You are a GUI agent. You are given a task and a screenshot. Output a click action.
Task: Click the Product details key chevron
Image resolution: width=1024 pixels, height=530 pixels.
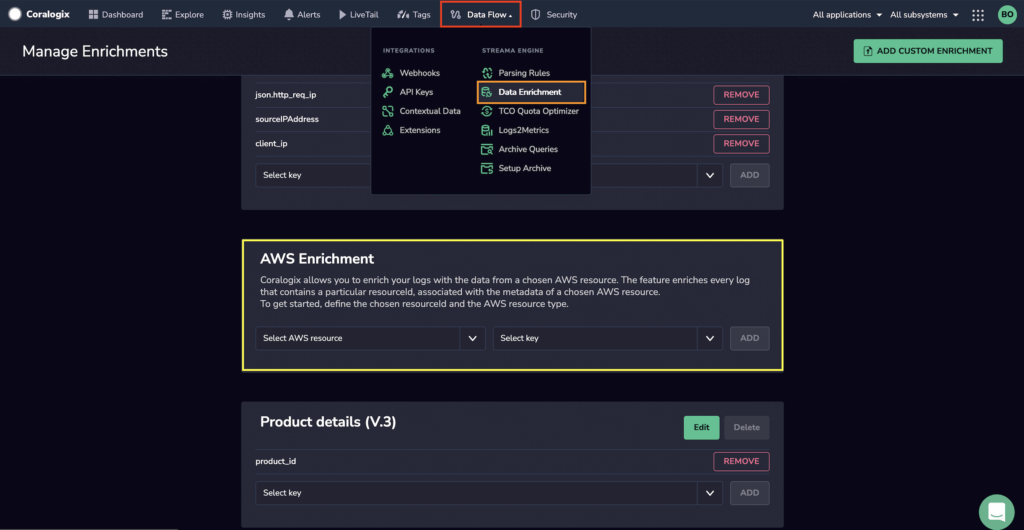[710, 493]
